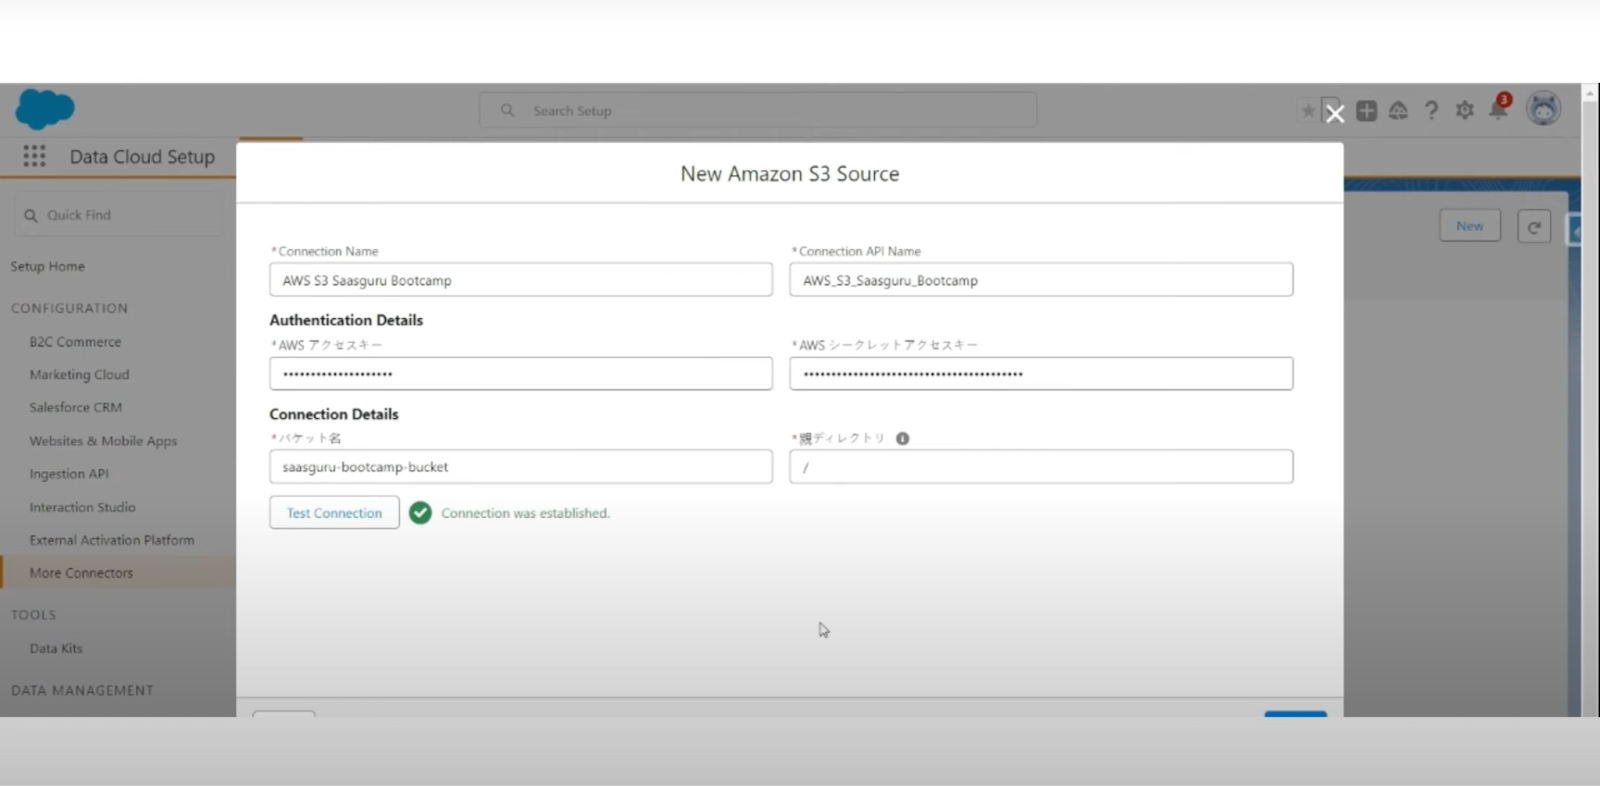
Task: Edit the Connection API Name field
Action: (x=1041, y=280)
